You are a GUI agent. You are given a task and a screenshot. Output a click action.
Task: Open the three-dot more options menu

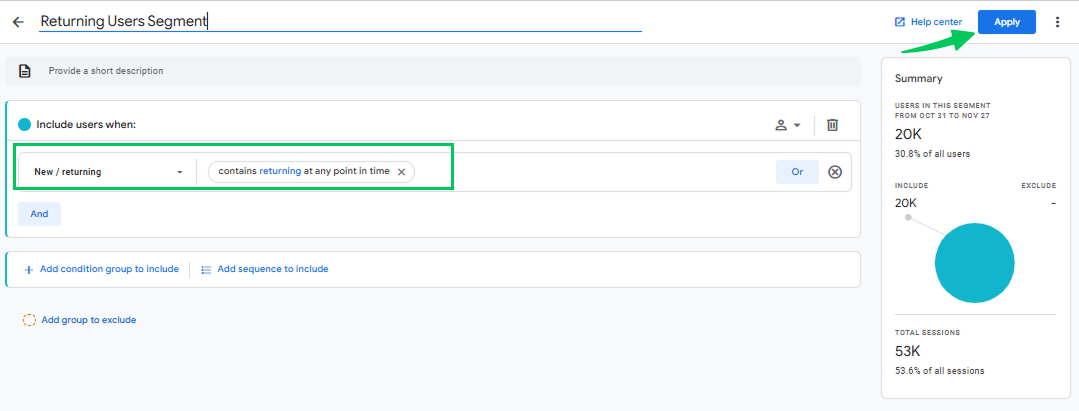click(1057, 22)
